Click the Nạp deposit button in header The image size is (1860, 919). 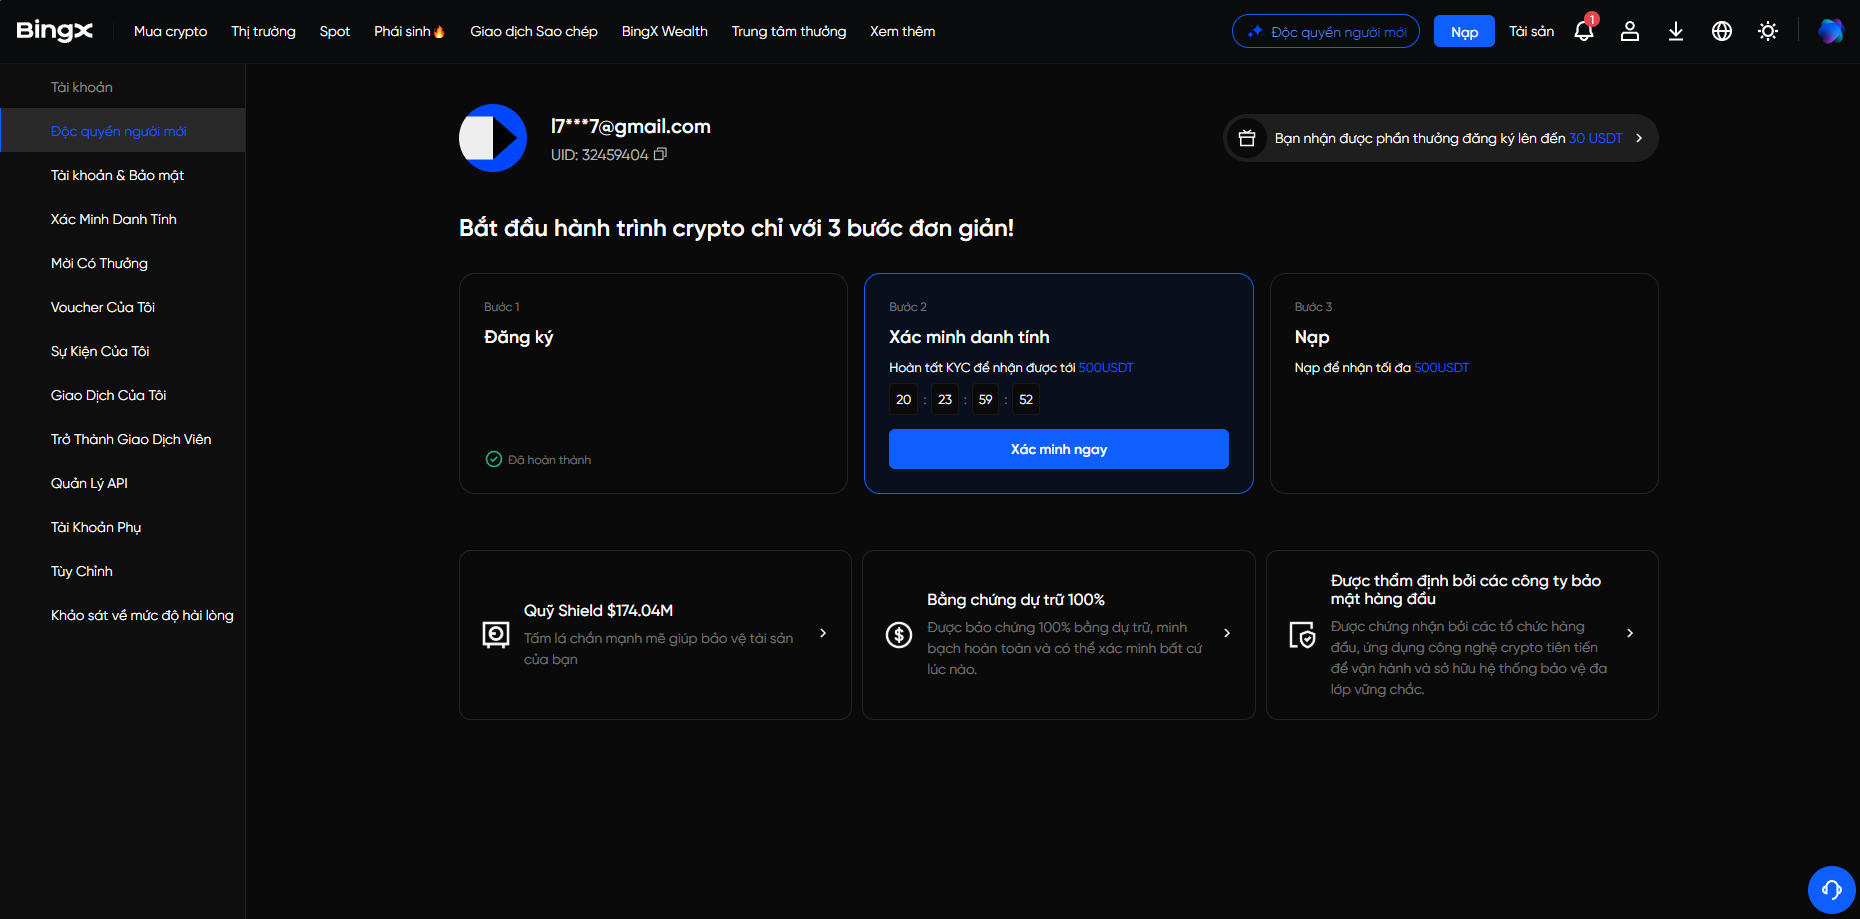click(x=1464, y=31)
